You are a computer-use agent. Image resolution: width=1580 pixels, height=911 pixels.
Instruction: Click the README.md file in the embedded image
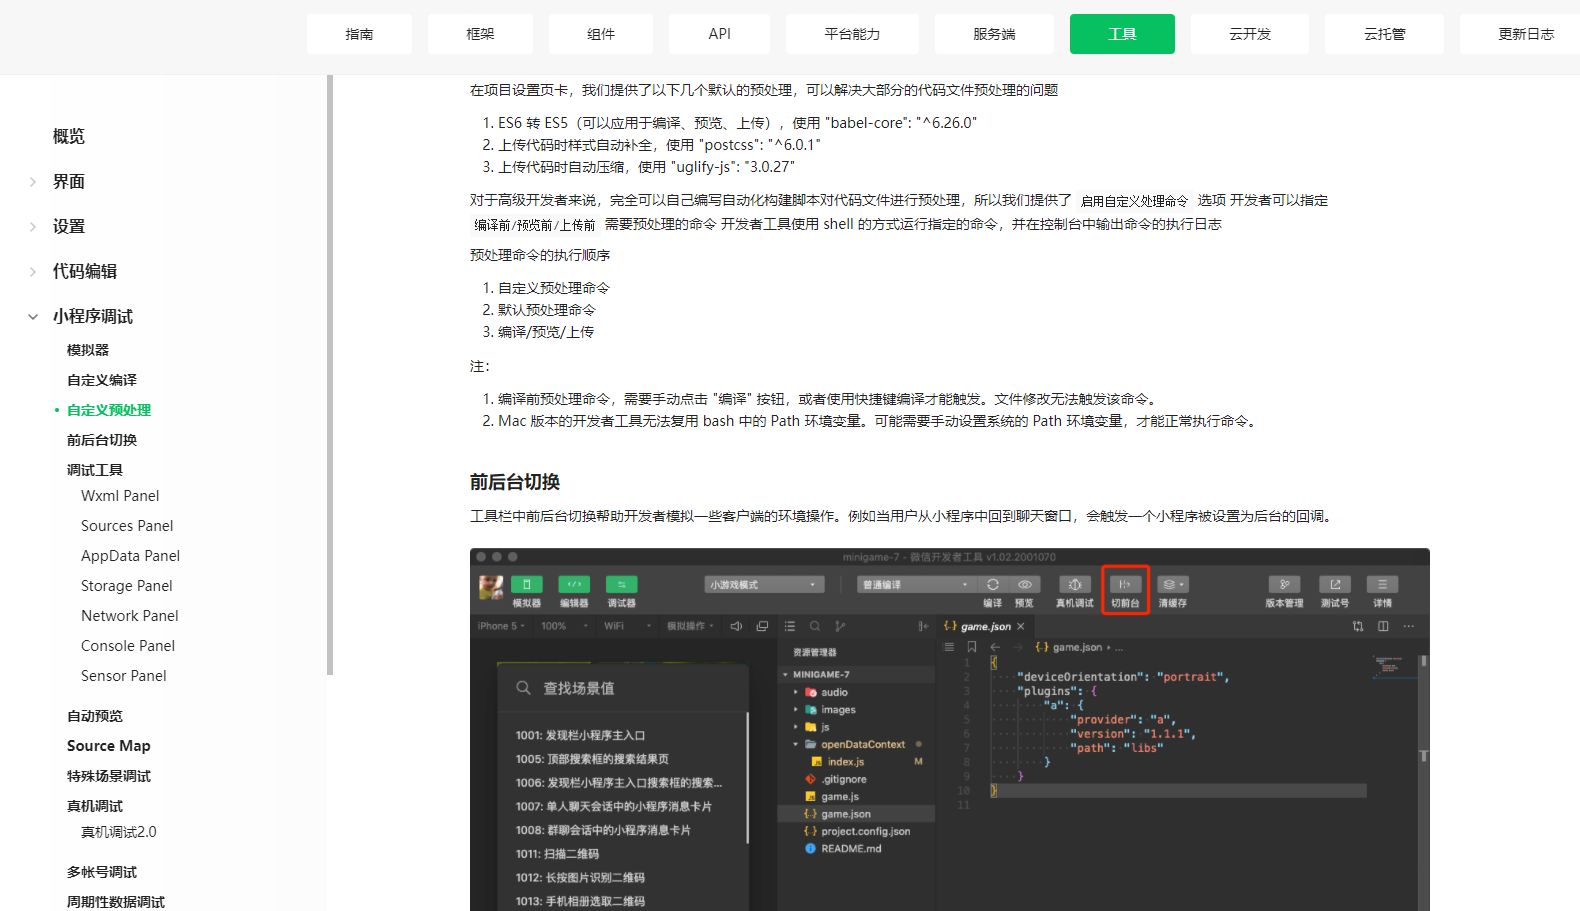point(851,849)
